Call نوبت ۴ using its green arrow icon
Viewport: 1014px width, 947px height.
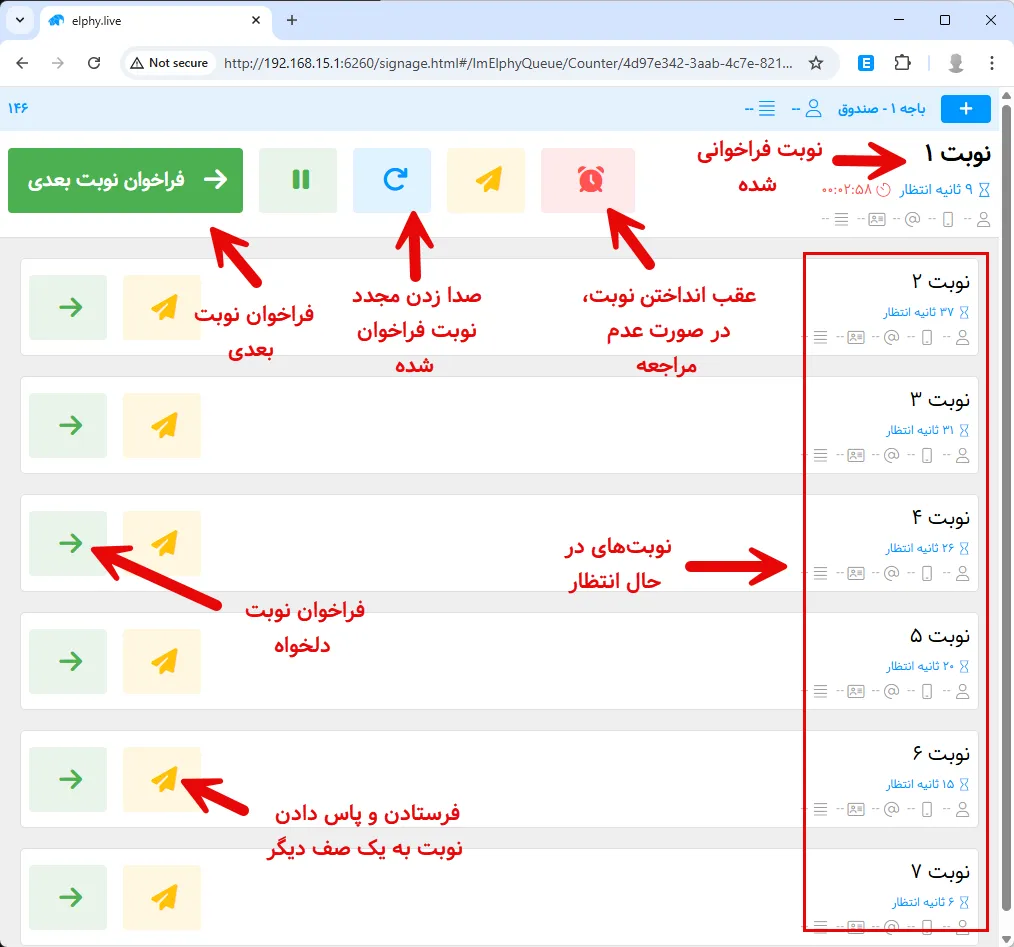68,543
